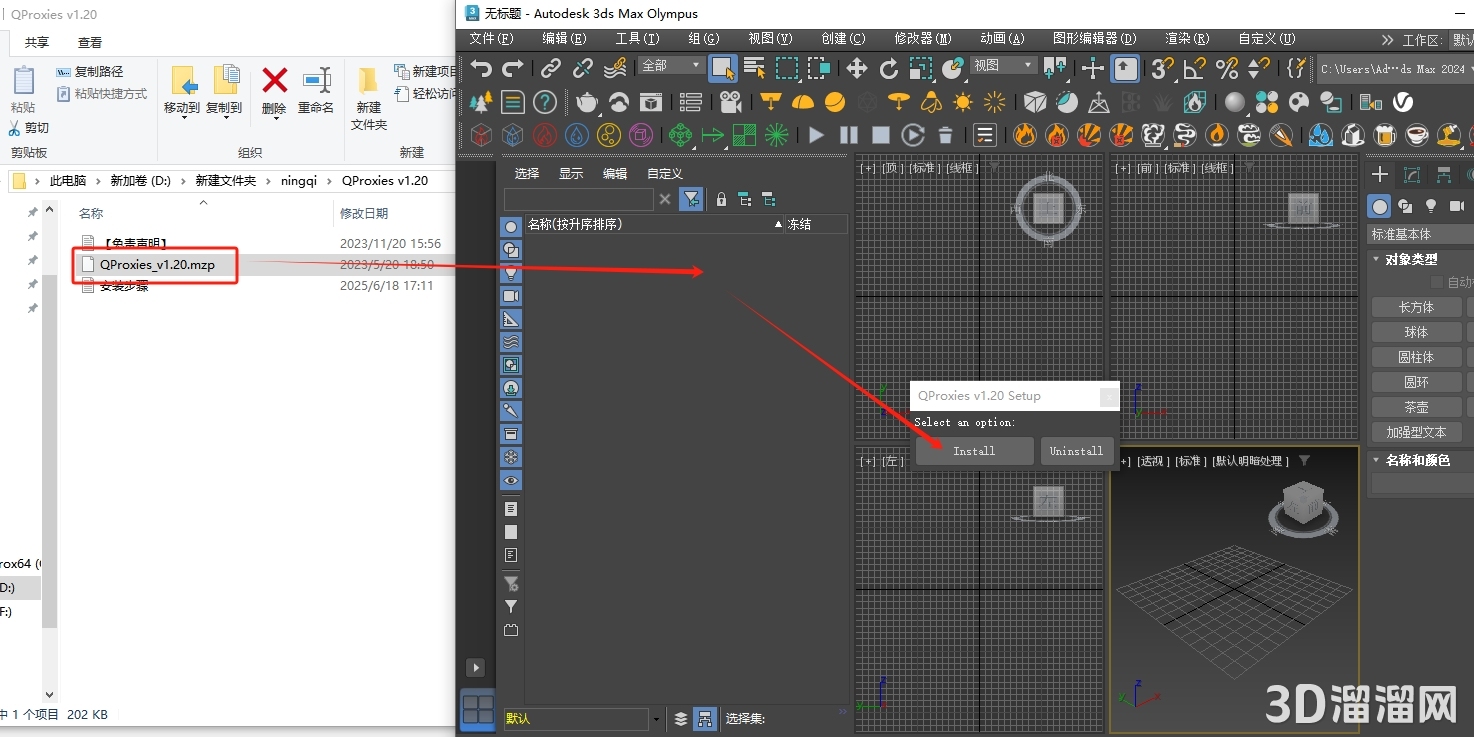Activate the Select Object tool
This screenshot has width=1474, height=737.
(x=722, y=68)
